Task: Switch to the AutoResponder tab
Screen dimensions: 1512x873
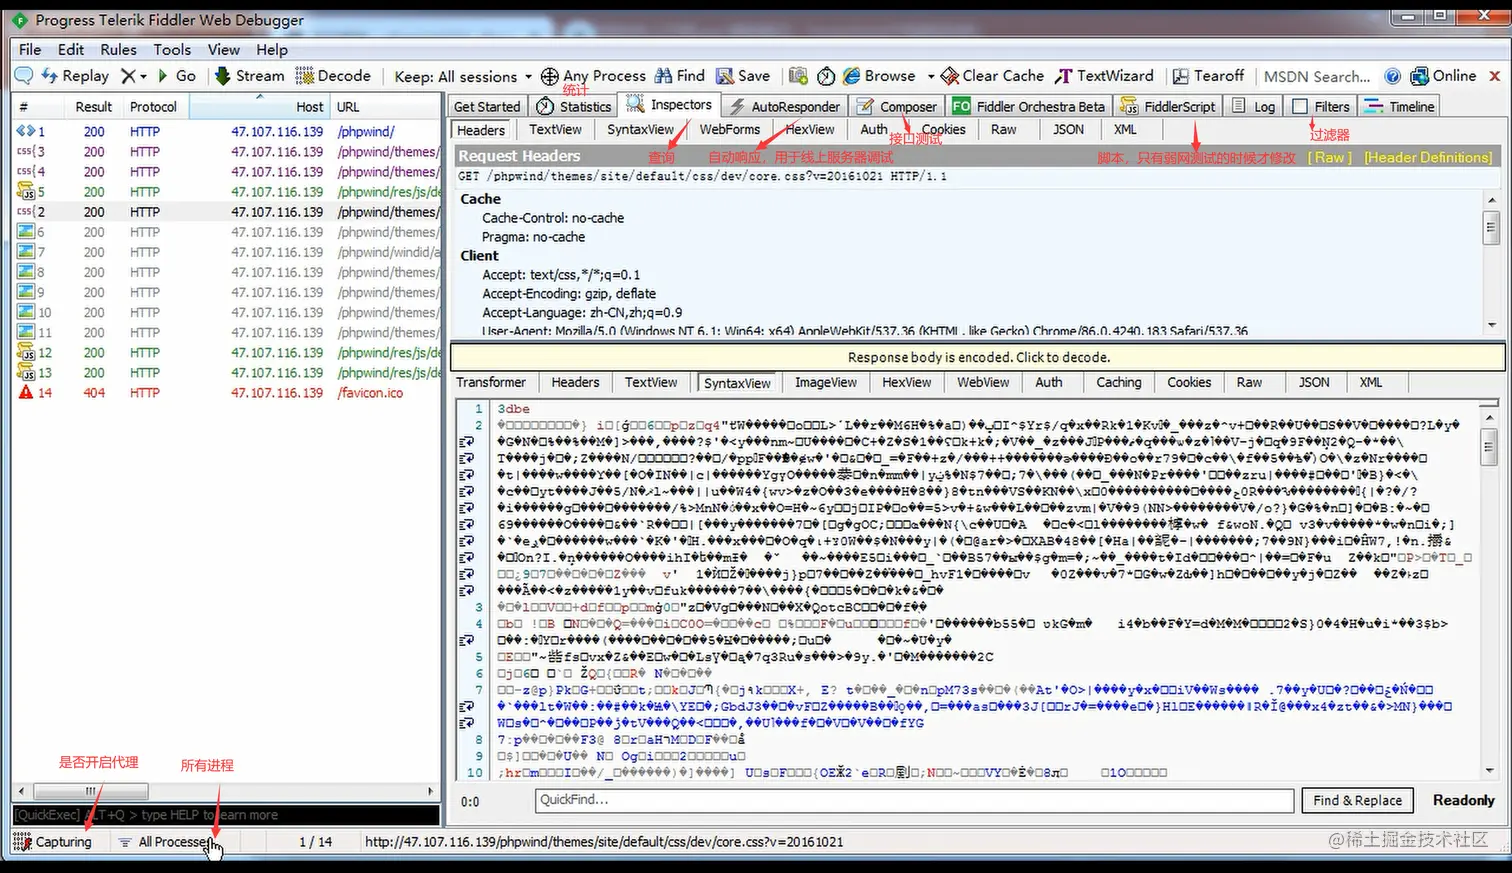Action: 785,107
